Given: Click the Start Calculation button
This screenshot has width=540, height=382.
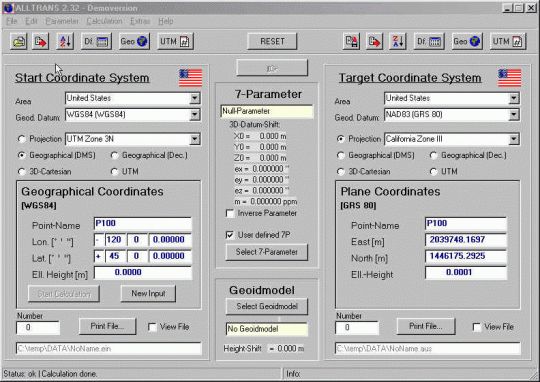Looking at the screenshot, I should (x=64, y=294).
